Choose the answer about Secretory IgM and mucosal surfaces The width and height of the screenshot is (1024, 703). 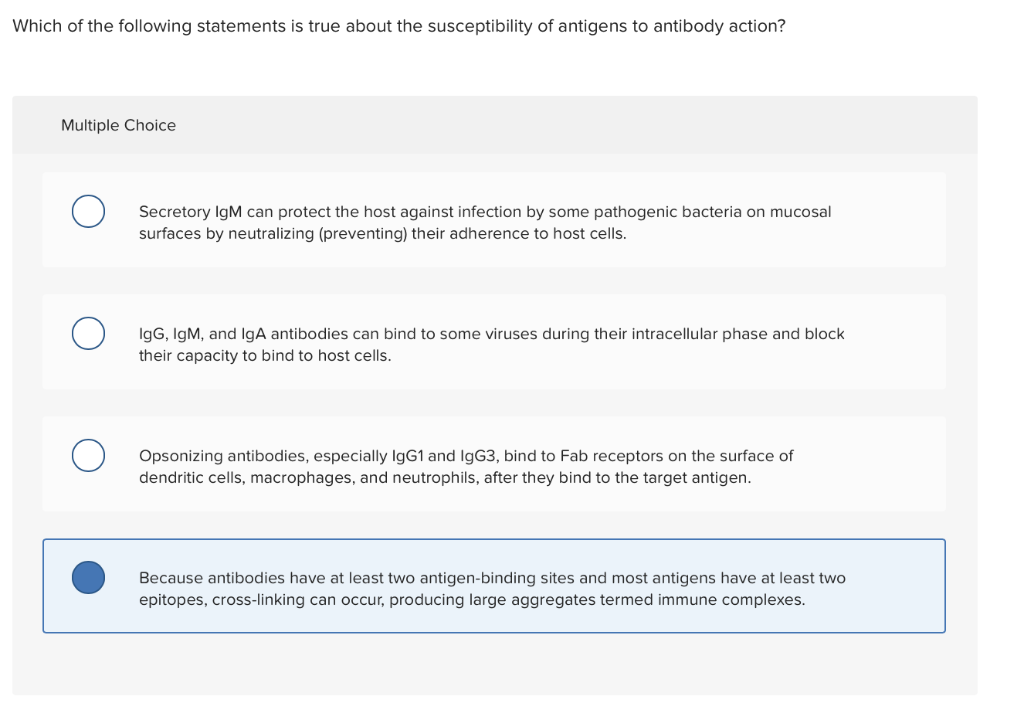pyautogui.click(x=485, y=222)
